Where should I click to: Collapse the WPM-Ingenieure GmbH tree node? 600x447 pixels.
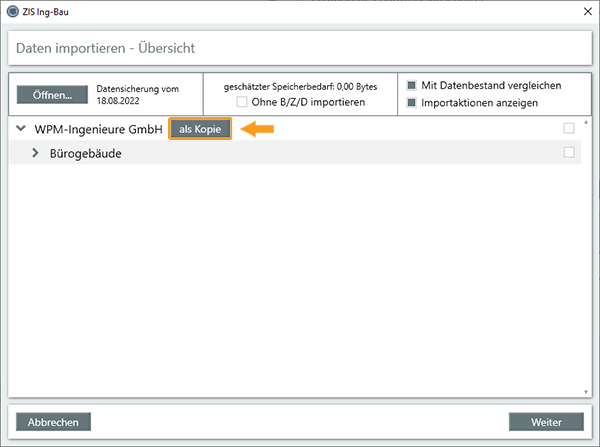(21, 129)
